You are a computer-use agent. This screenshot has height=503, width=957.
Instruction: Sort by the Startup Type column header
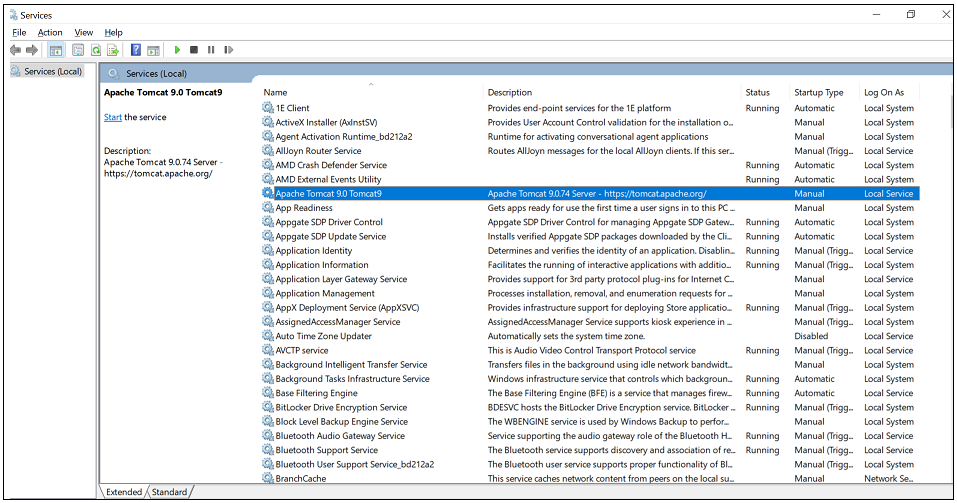coord(820,92)
